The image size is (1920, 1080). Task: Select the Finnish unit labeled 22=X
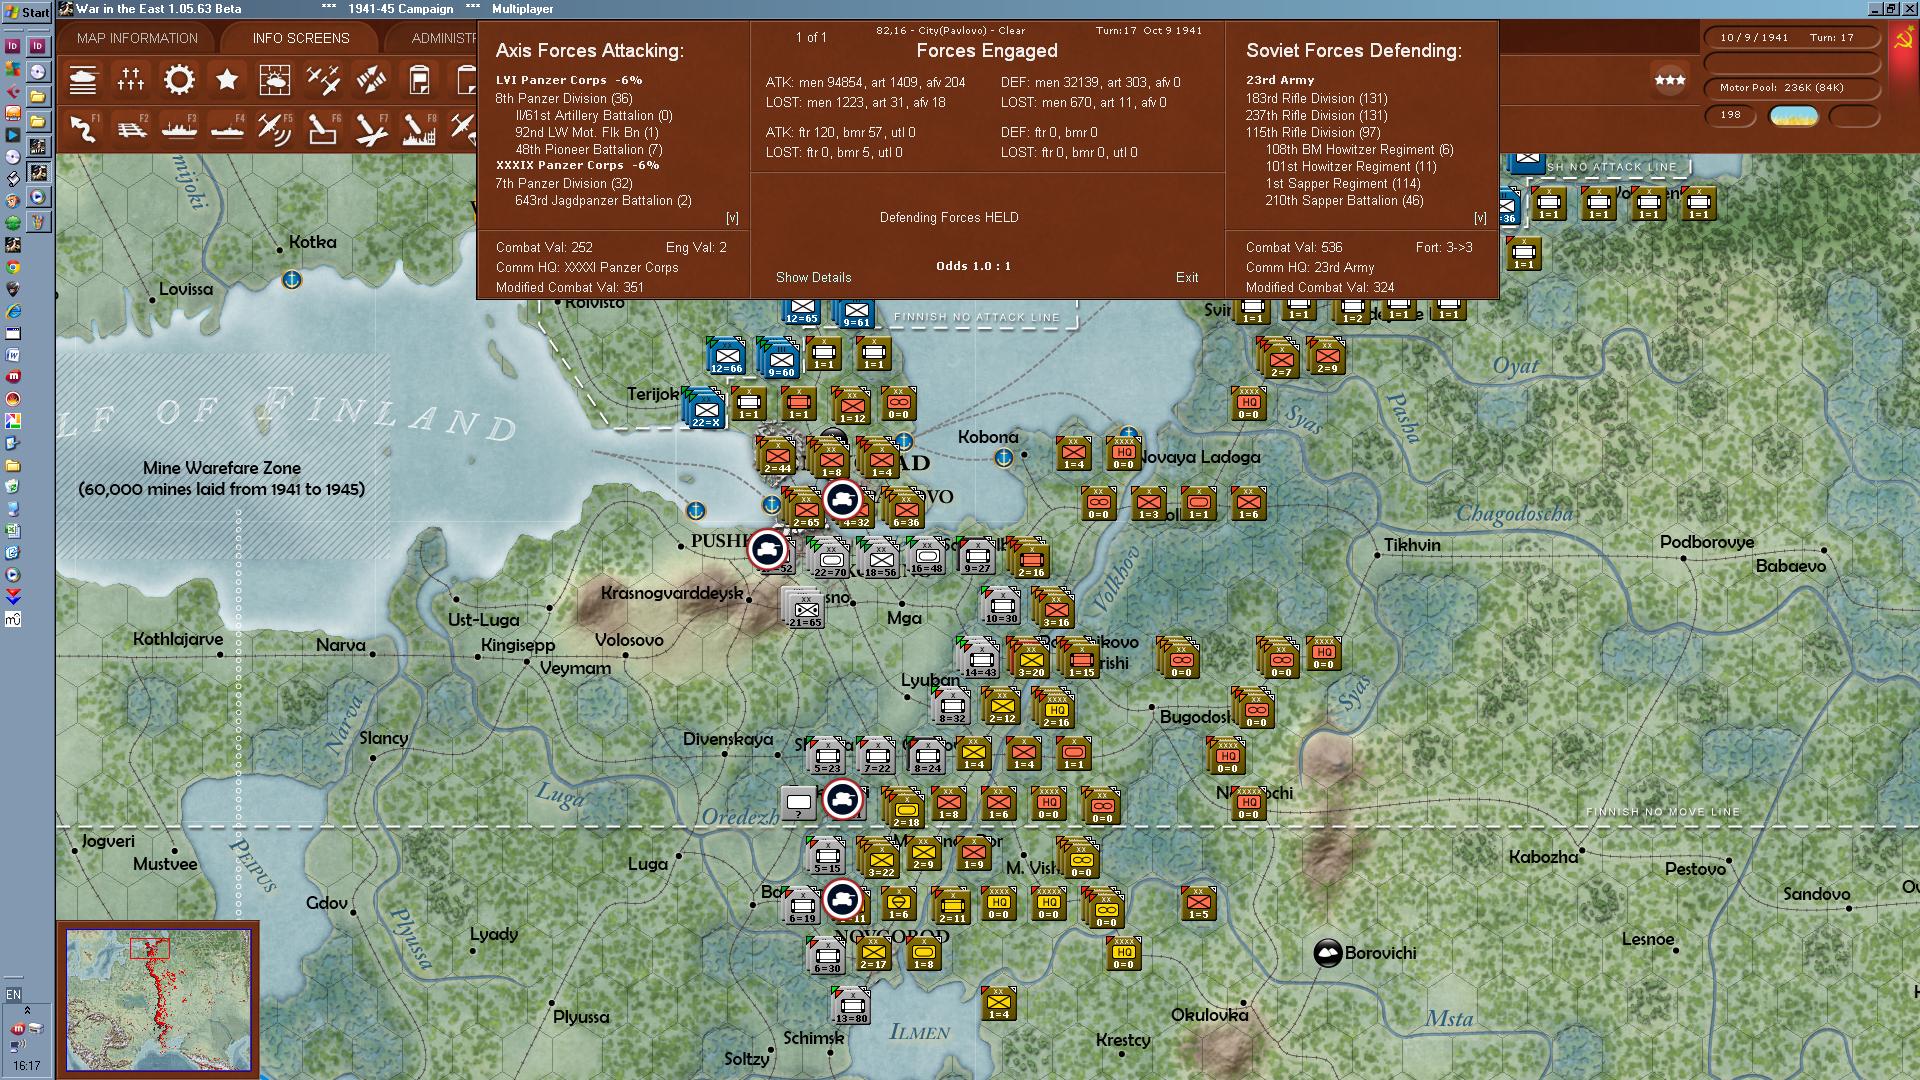click(704, 408)
